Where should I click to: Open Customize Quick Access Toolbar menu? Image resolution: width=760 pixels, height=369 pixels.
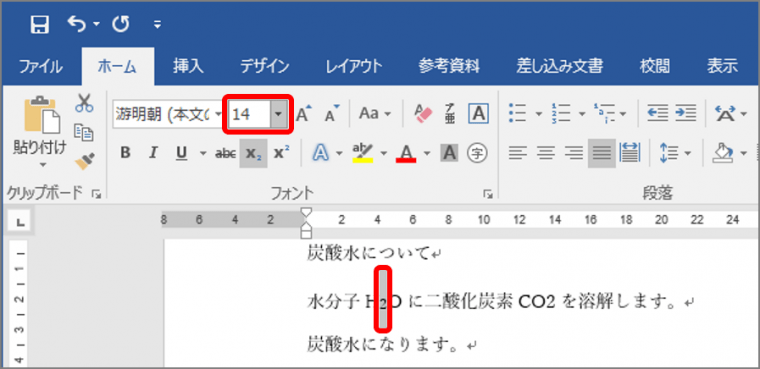click(157, 24)
